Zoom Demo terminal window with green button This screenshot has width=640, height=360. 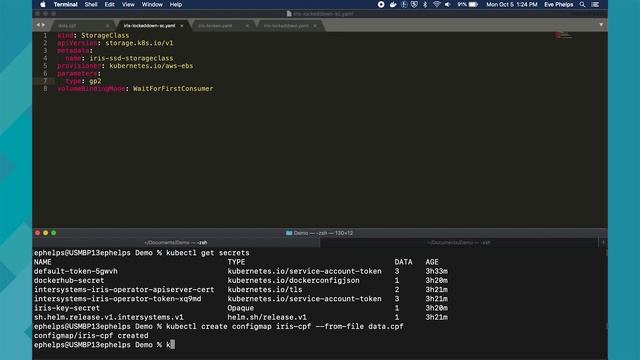(x=53, y=233)
